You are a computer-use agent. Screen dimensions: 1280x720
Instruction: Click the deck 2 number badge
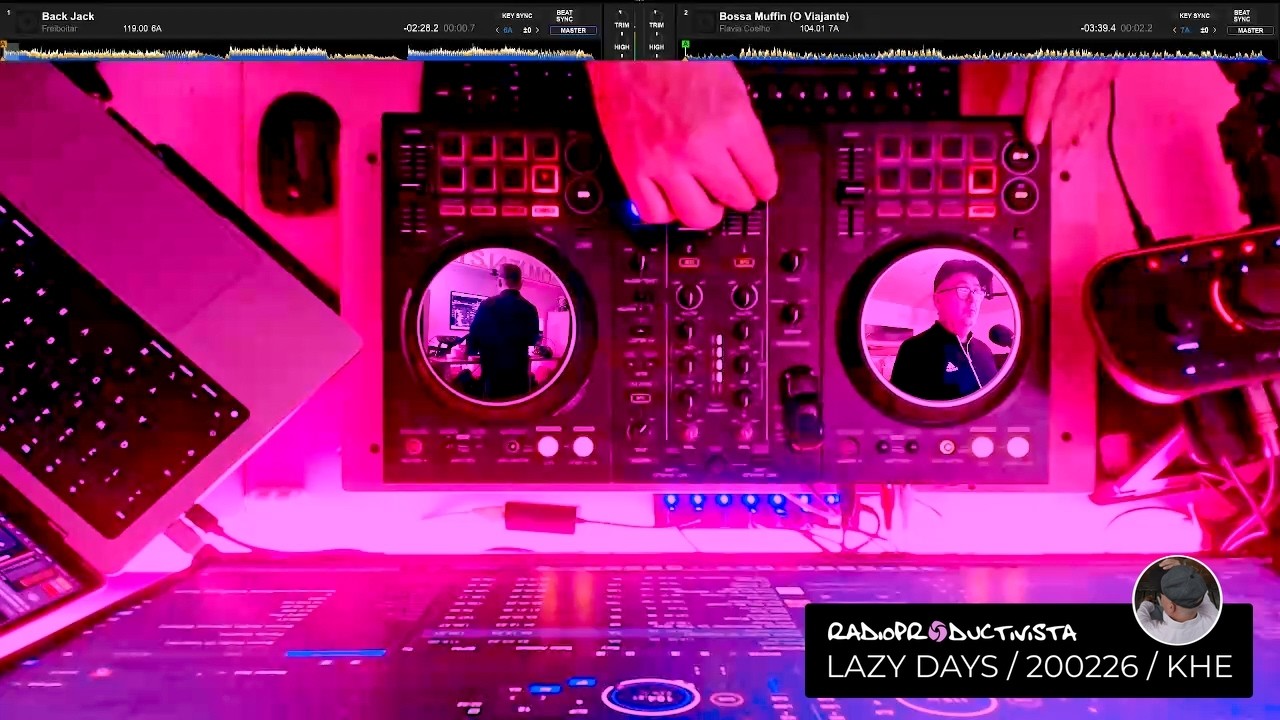[x=686, y=13]
